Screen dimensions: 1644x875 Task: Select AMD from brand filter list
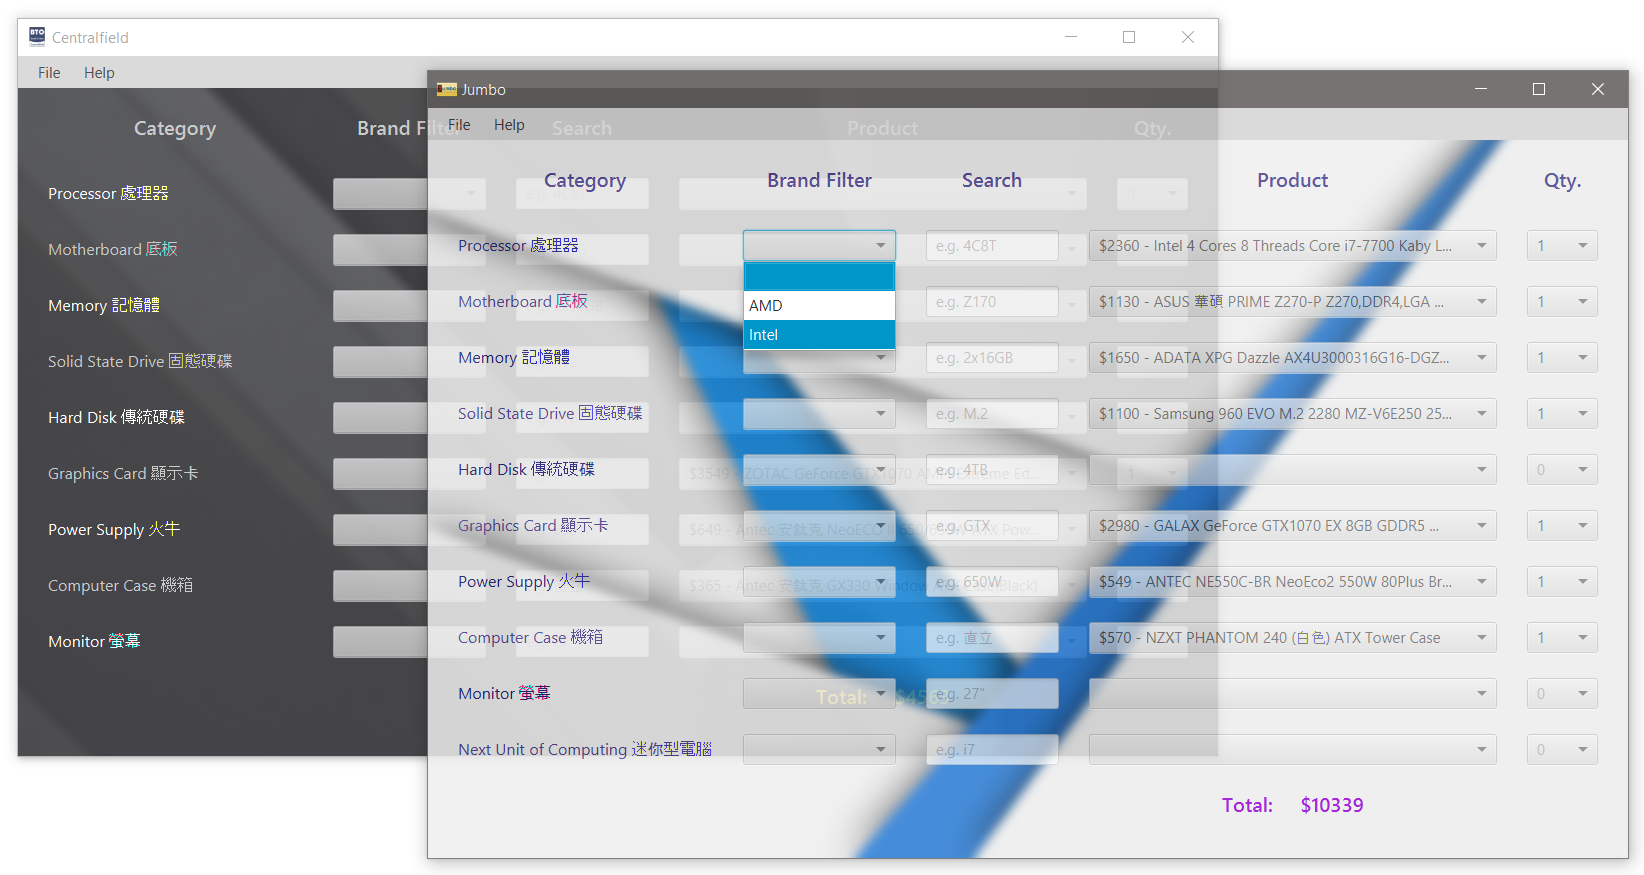point(819,306)
